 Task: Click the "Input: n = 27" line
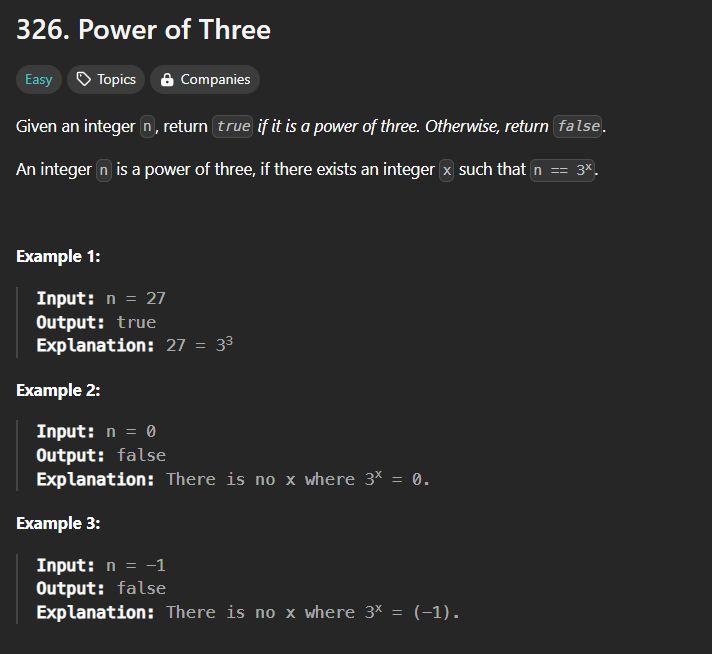click(x=101, y=298)
